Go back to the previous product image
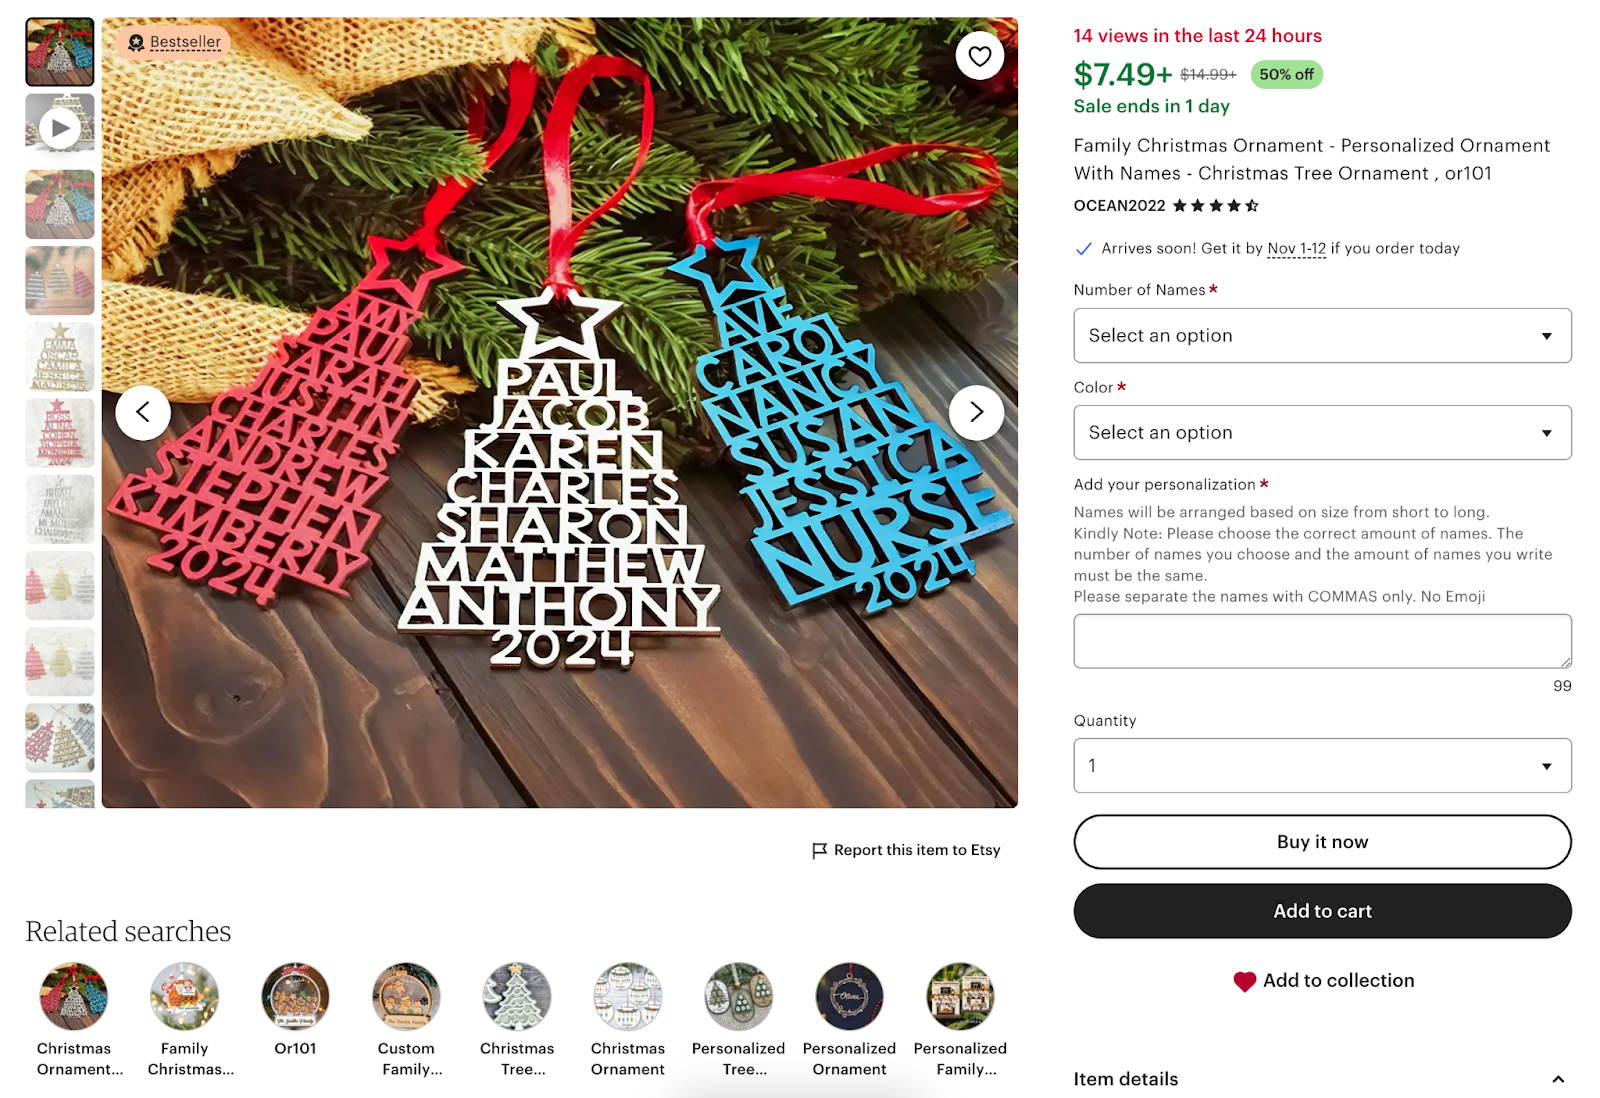Image resolution: width=1600 pixels, height=1098 pixels. coord(143,411)
